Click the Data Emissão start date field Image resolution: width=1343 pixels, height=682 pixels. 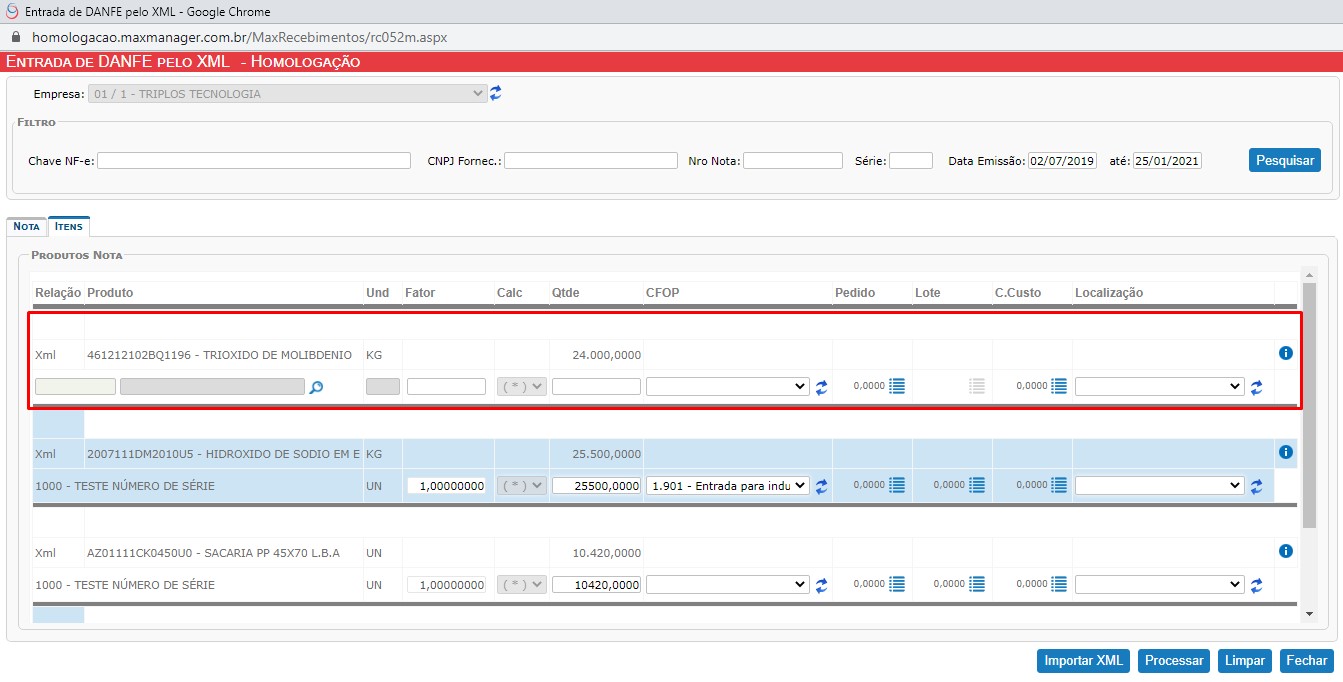[x=1062, y=161]
